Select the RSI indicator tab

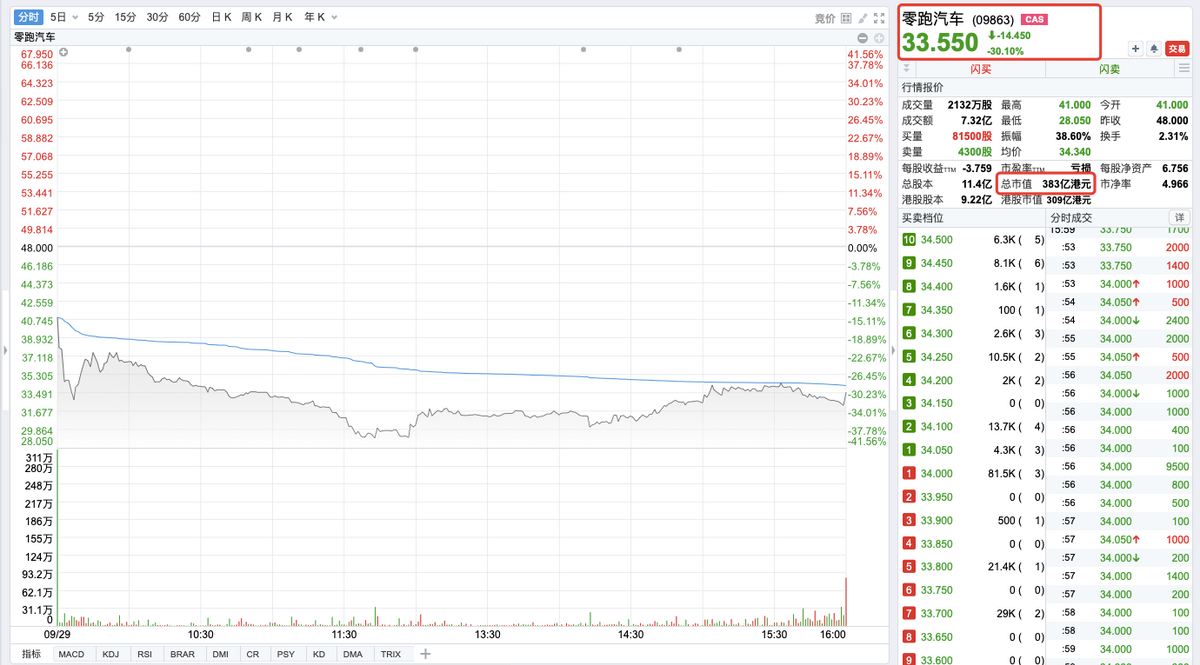144,654
